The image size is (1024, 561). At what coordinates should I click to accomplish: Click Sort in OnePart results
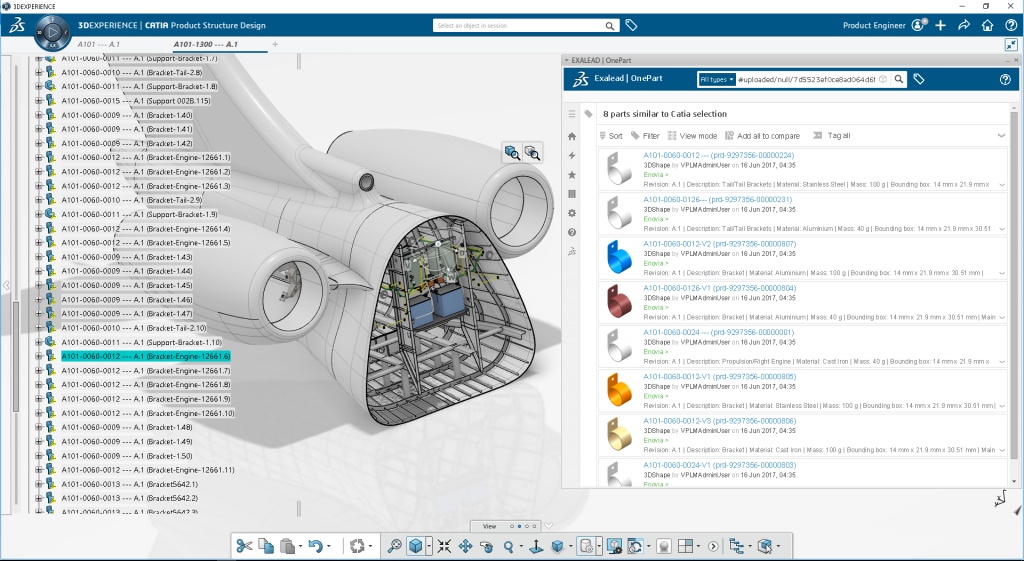tap(611, 136)
